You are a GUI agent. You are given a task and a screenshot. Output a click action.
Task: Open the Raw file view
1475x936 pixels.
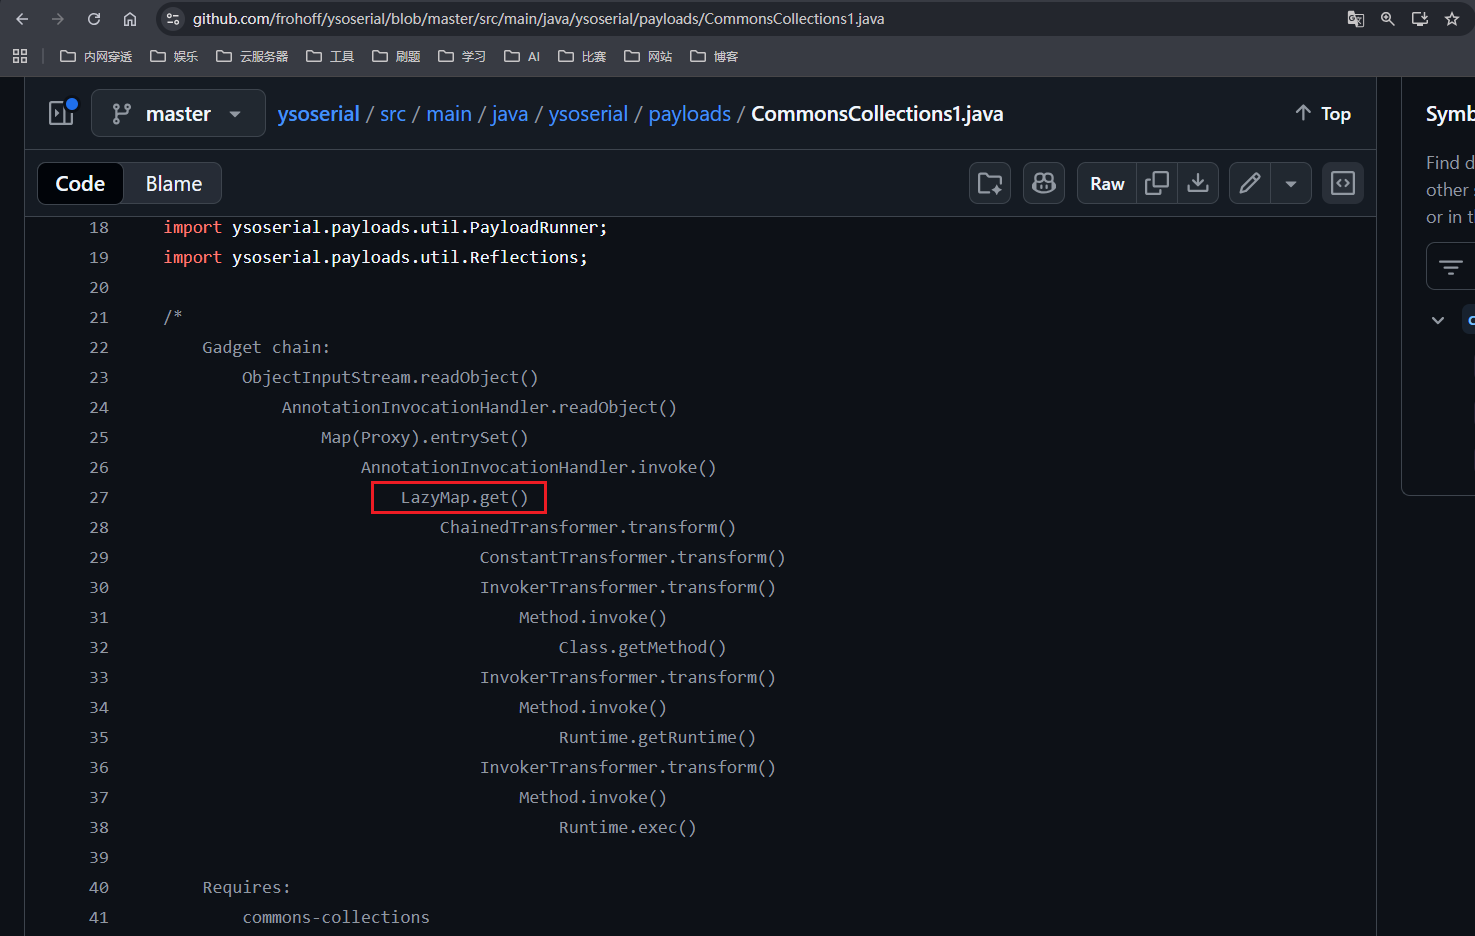click(1107, 183)
